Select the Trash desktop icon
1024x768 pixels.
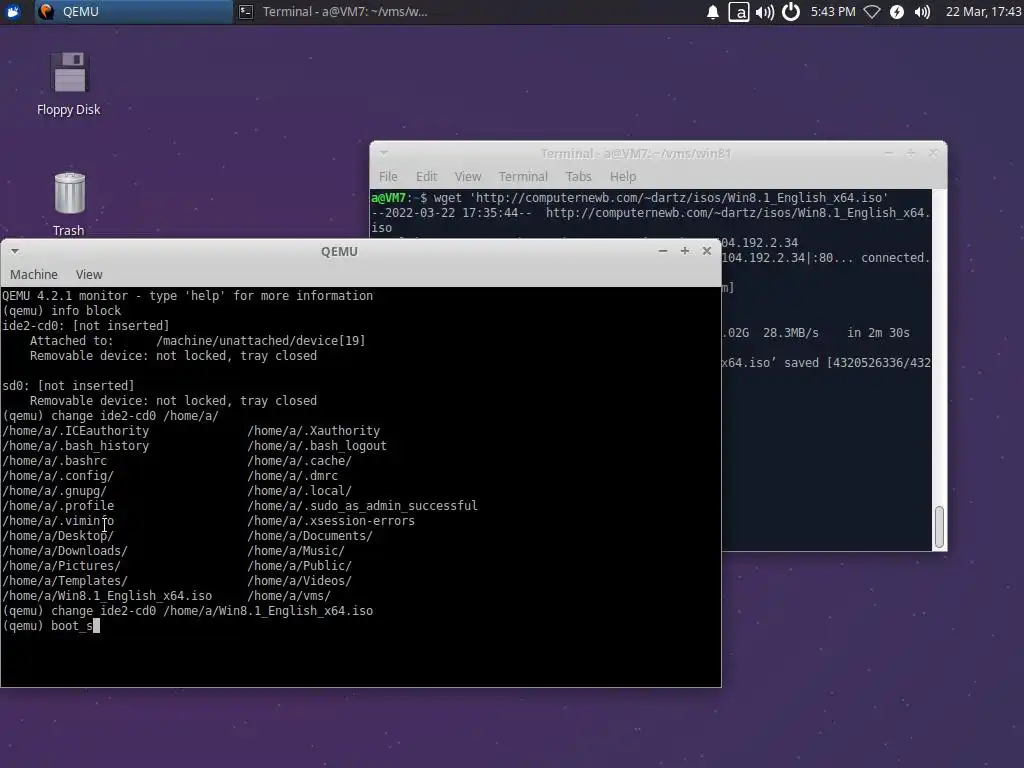[x=69, y=204]
